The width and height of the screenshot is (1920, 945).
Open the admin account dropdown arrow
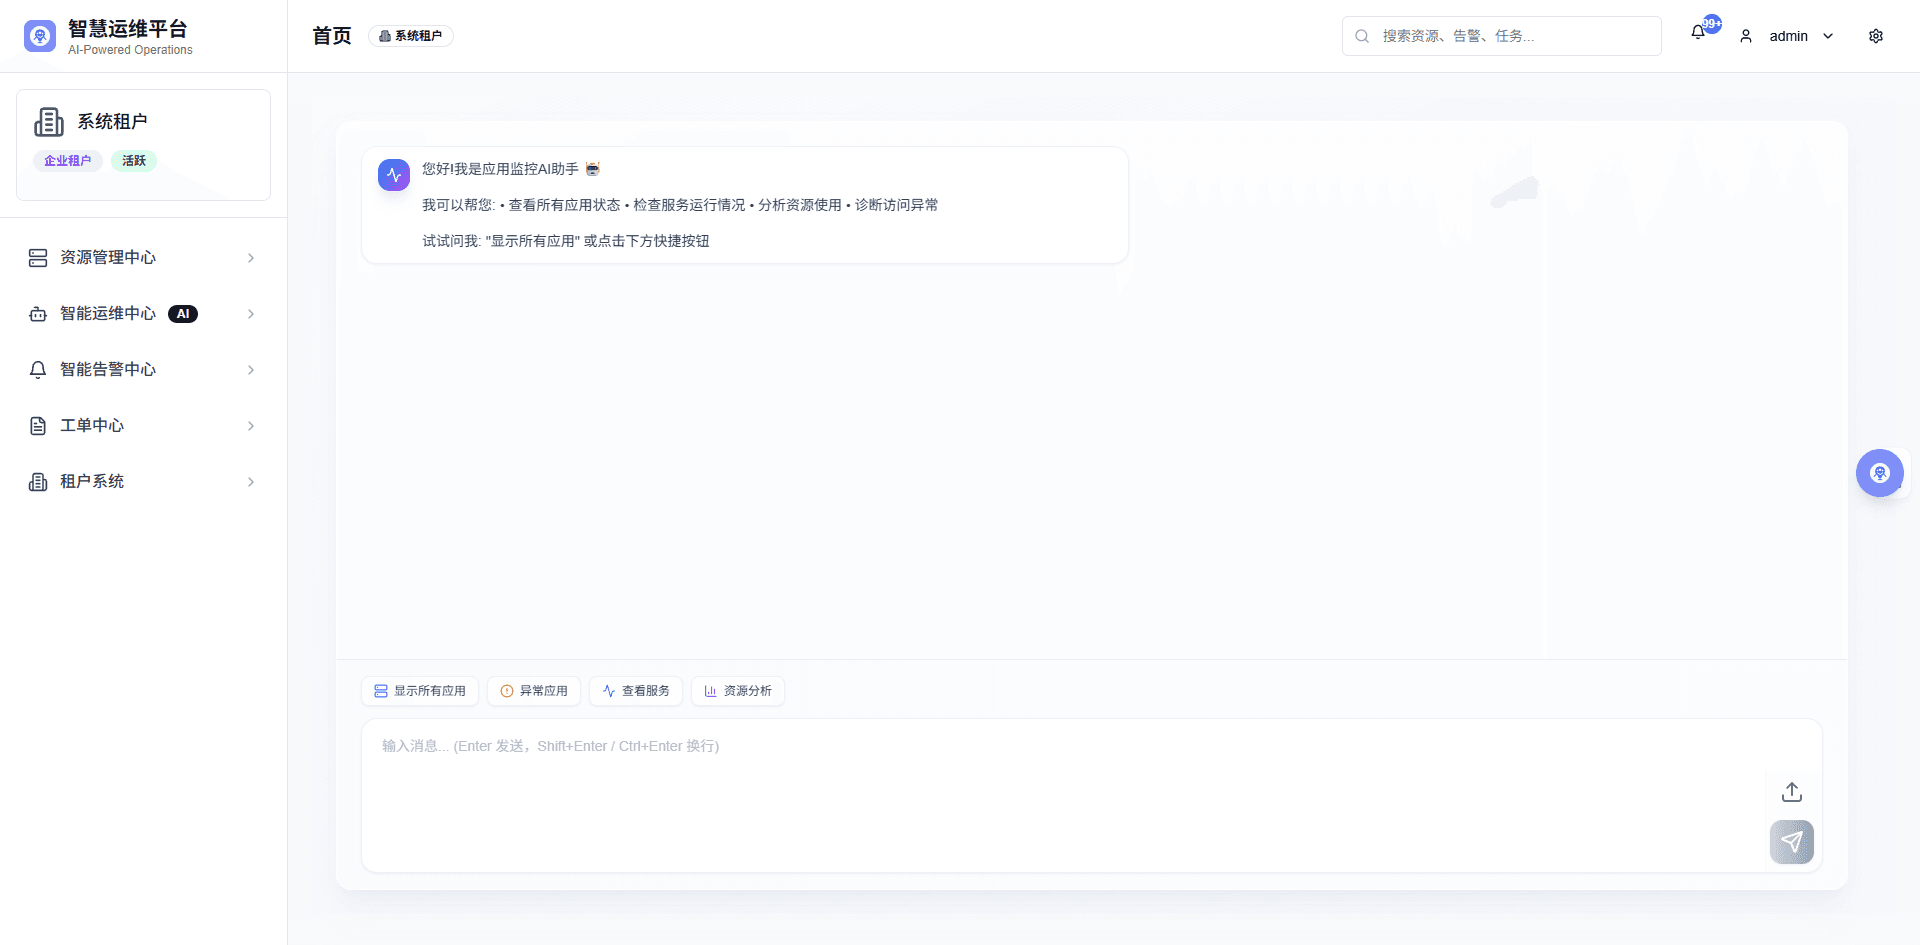click(1828, 36)
